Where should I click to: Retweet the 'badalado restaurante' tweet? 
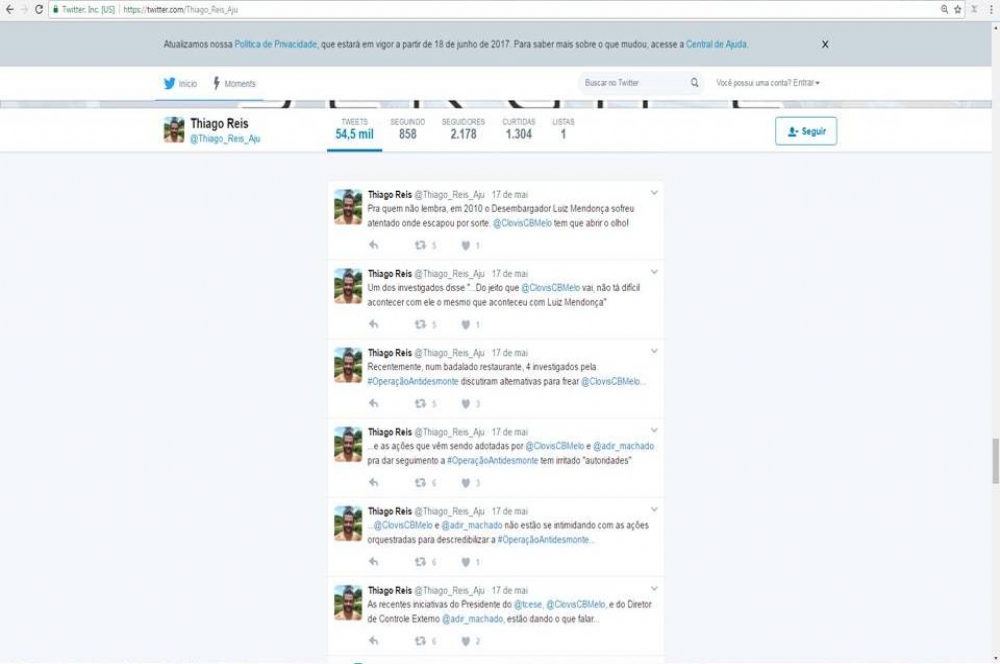[x=420, y=404]
